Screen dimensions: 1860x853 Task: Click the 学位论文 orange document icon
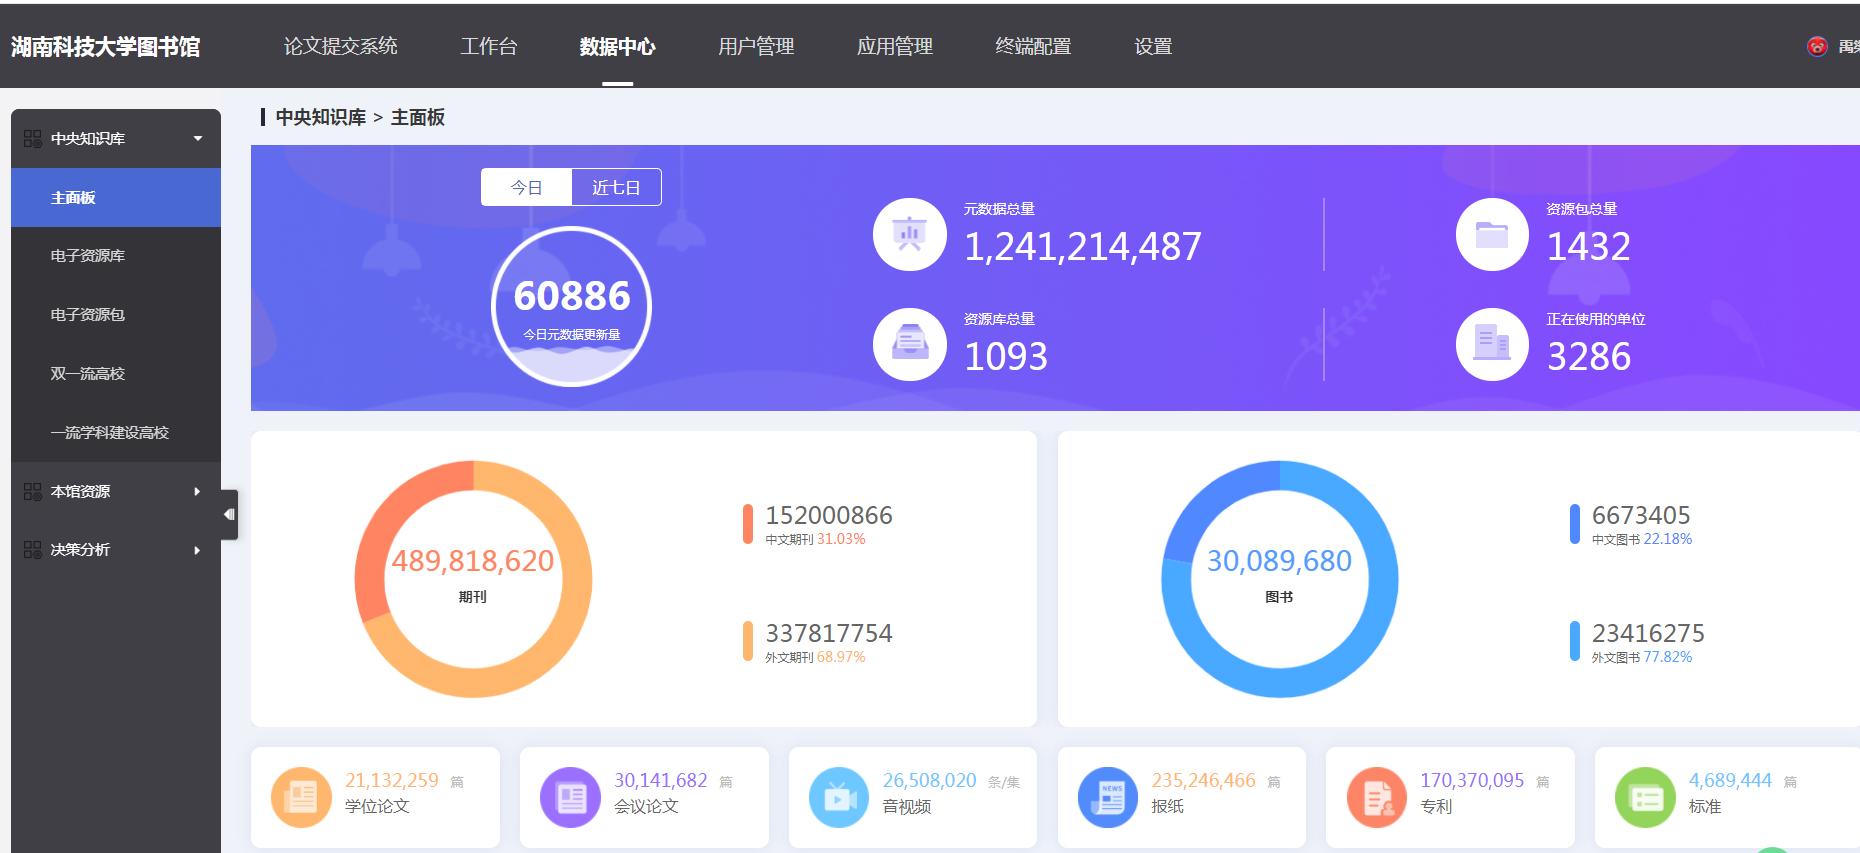pyautogui.click(x=301, y=797)
